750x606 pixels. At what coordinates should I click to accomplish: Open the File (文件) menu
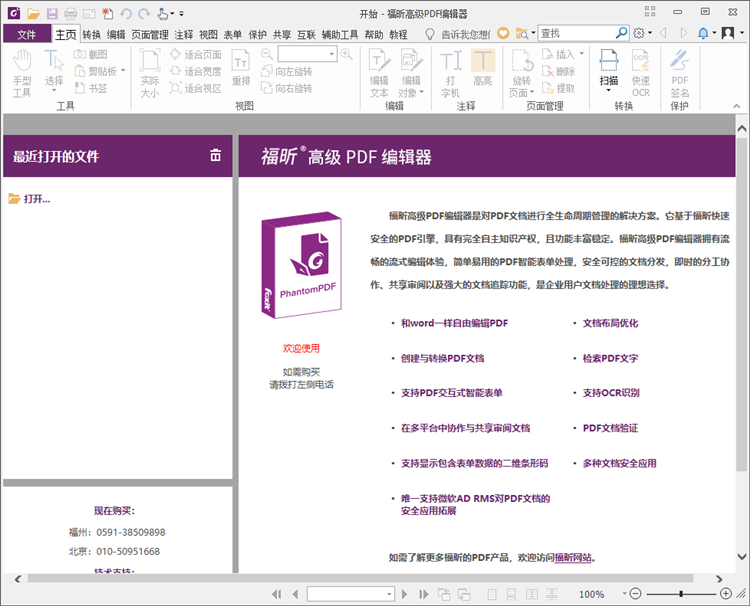[x=26, y=34]
